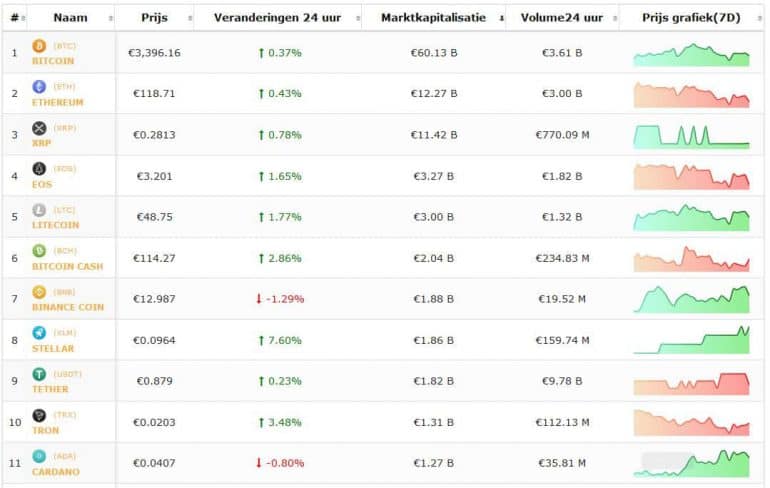Viewport: 770px width, 488px height.
Task: Click the XRP coin icon
Action: tap(39, 128)
